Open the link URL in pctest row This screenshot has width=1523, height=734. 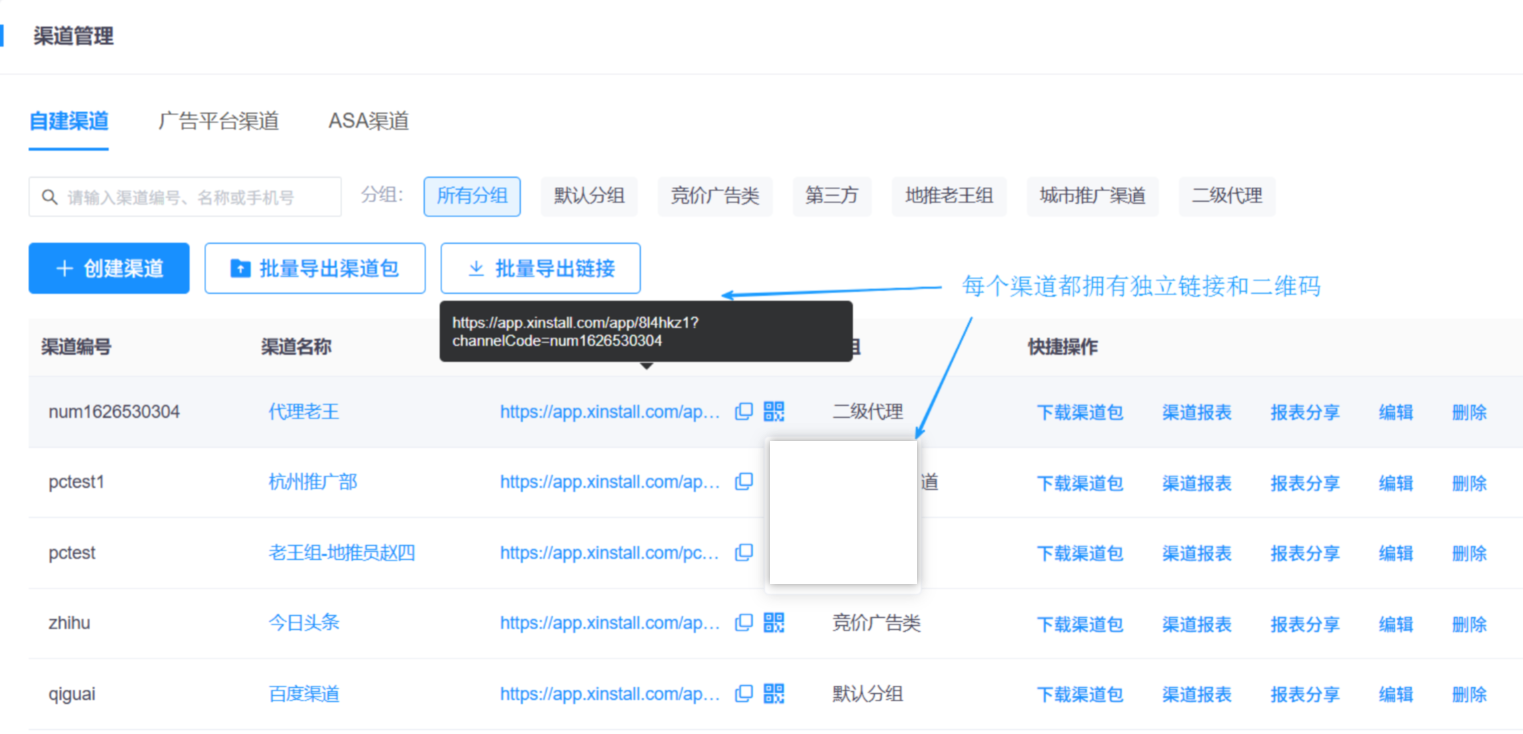click(610, 552)
